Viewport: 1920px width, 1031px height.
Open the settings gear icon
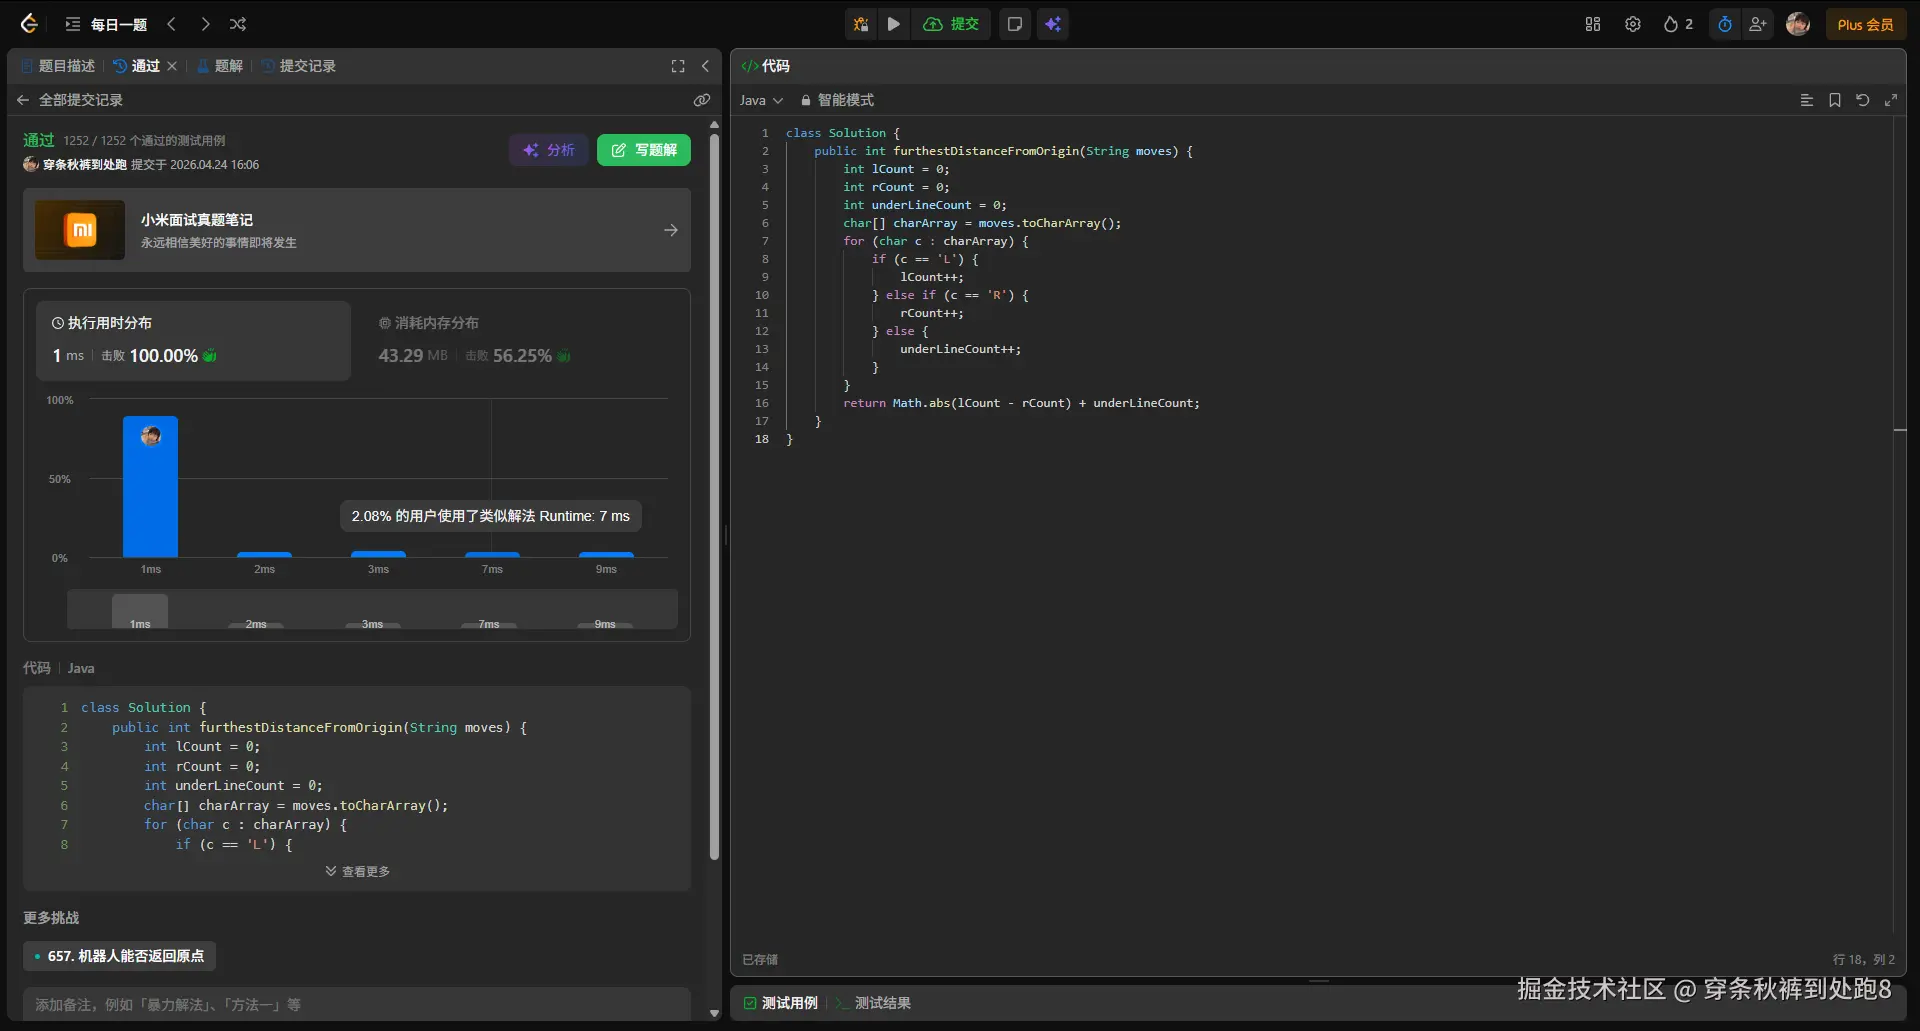click(x=1632, y=24)
